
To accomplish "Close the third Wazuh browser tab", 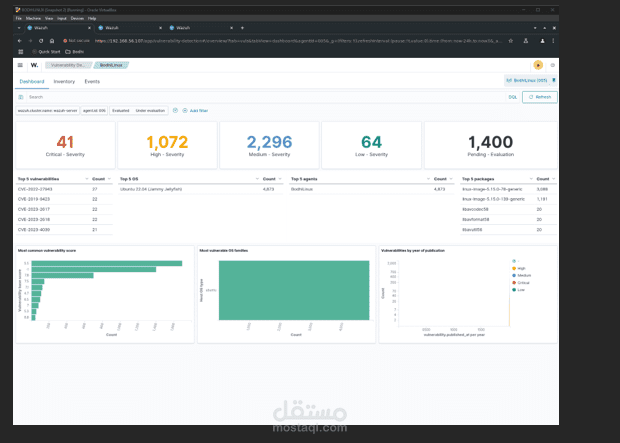I will (232, 28).
